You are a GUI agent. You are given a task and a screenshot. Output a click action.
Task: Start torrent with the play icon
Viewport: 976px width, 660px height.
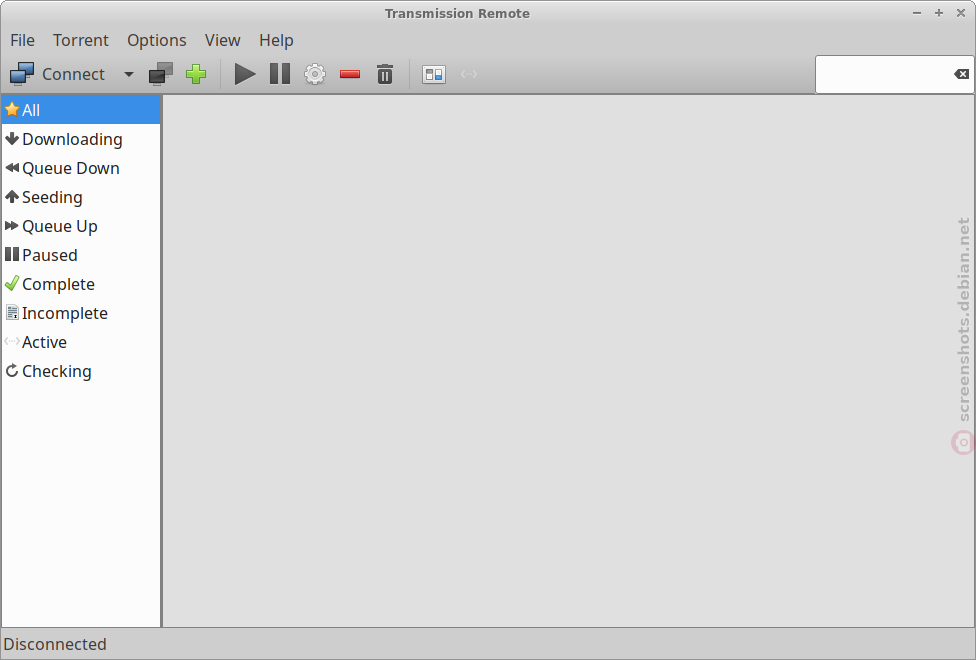coord(245,74)
